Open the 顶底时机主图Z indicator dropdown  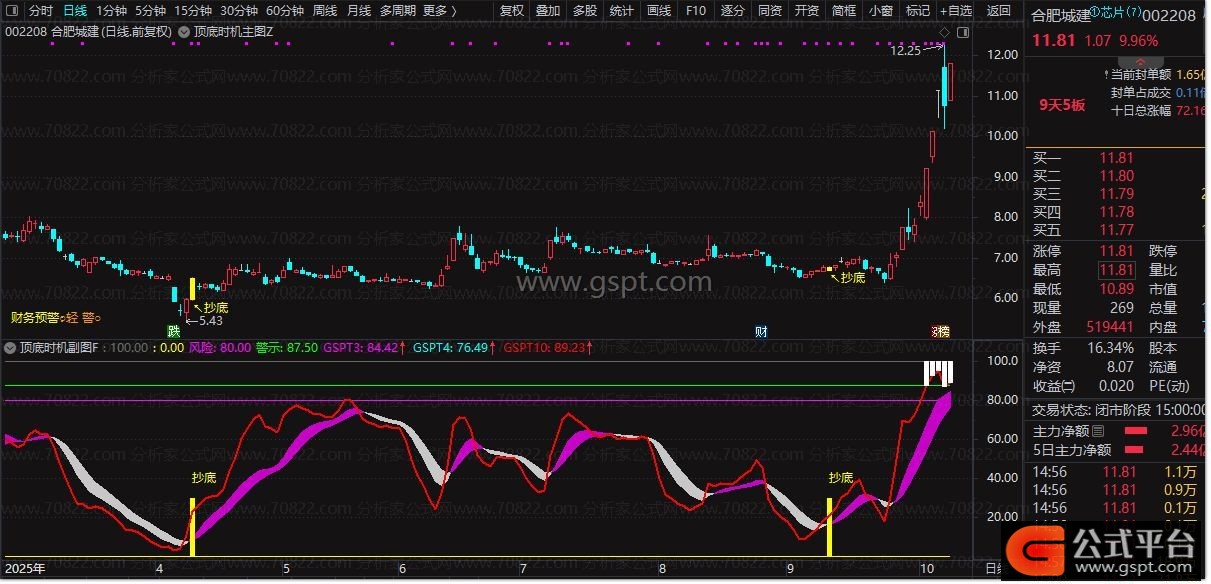tap(184, 31)
